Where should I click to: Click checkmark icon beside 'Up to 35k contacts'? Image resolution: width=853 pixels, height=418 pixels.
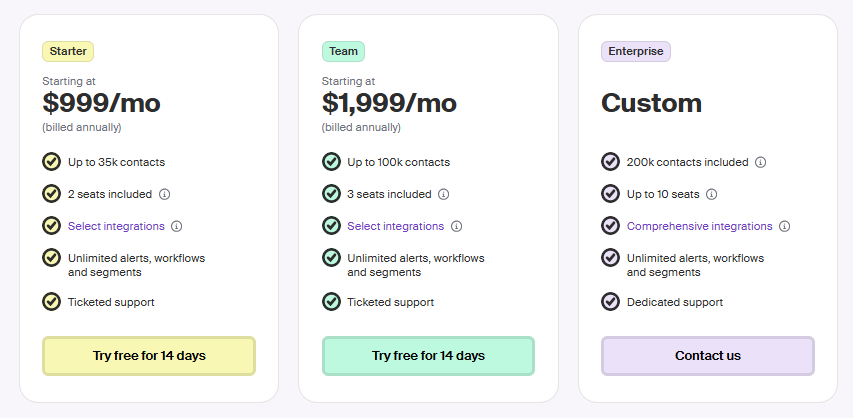tap(52, 162)
